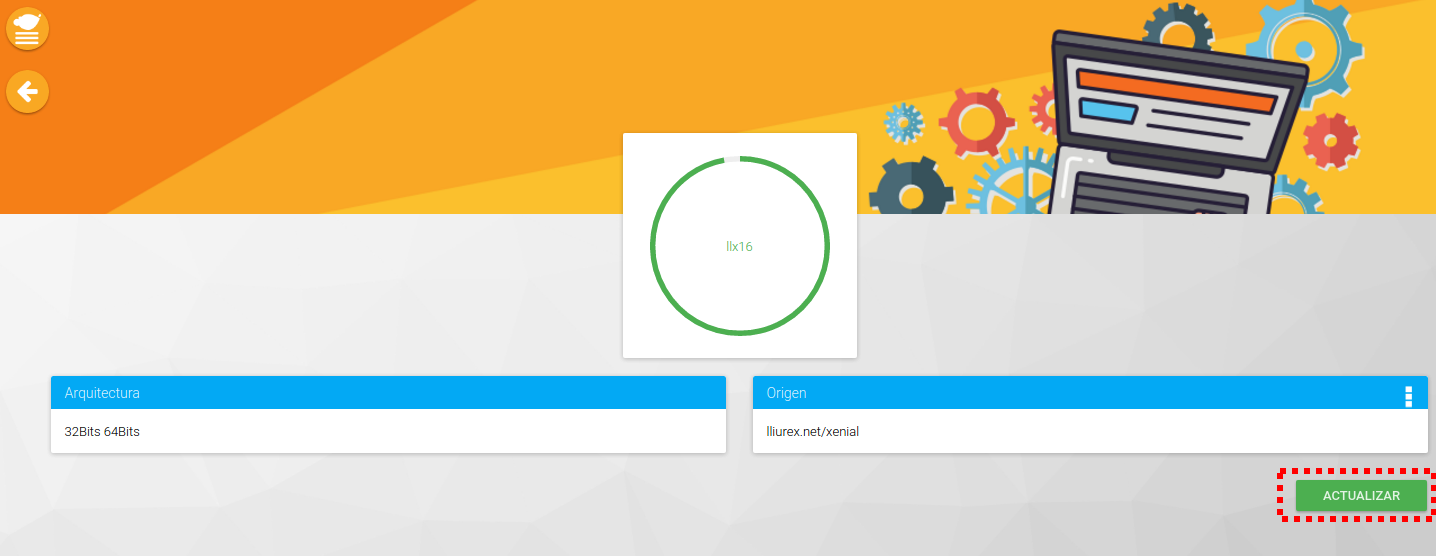Click the large blue gear at top right
Screen dimensions: 1436x556
(x=1302, y=46)
